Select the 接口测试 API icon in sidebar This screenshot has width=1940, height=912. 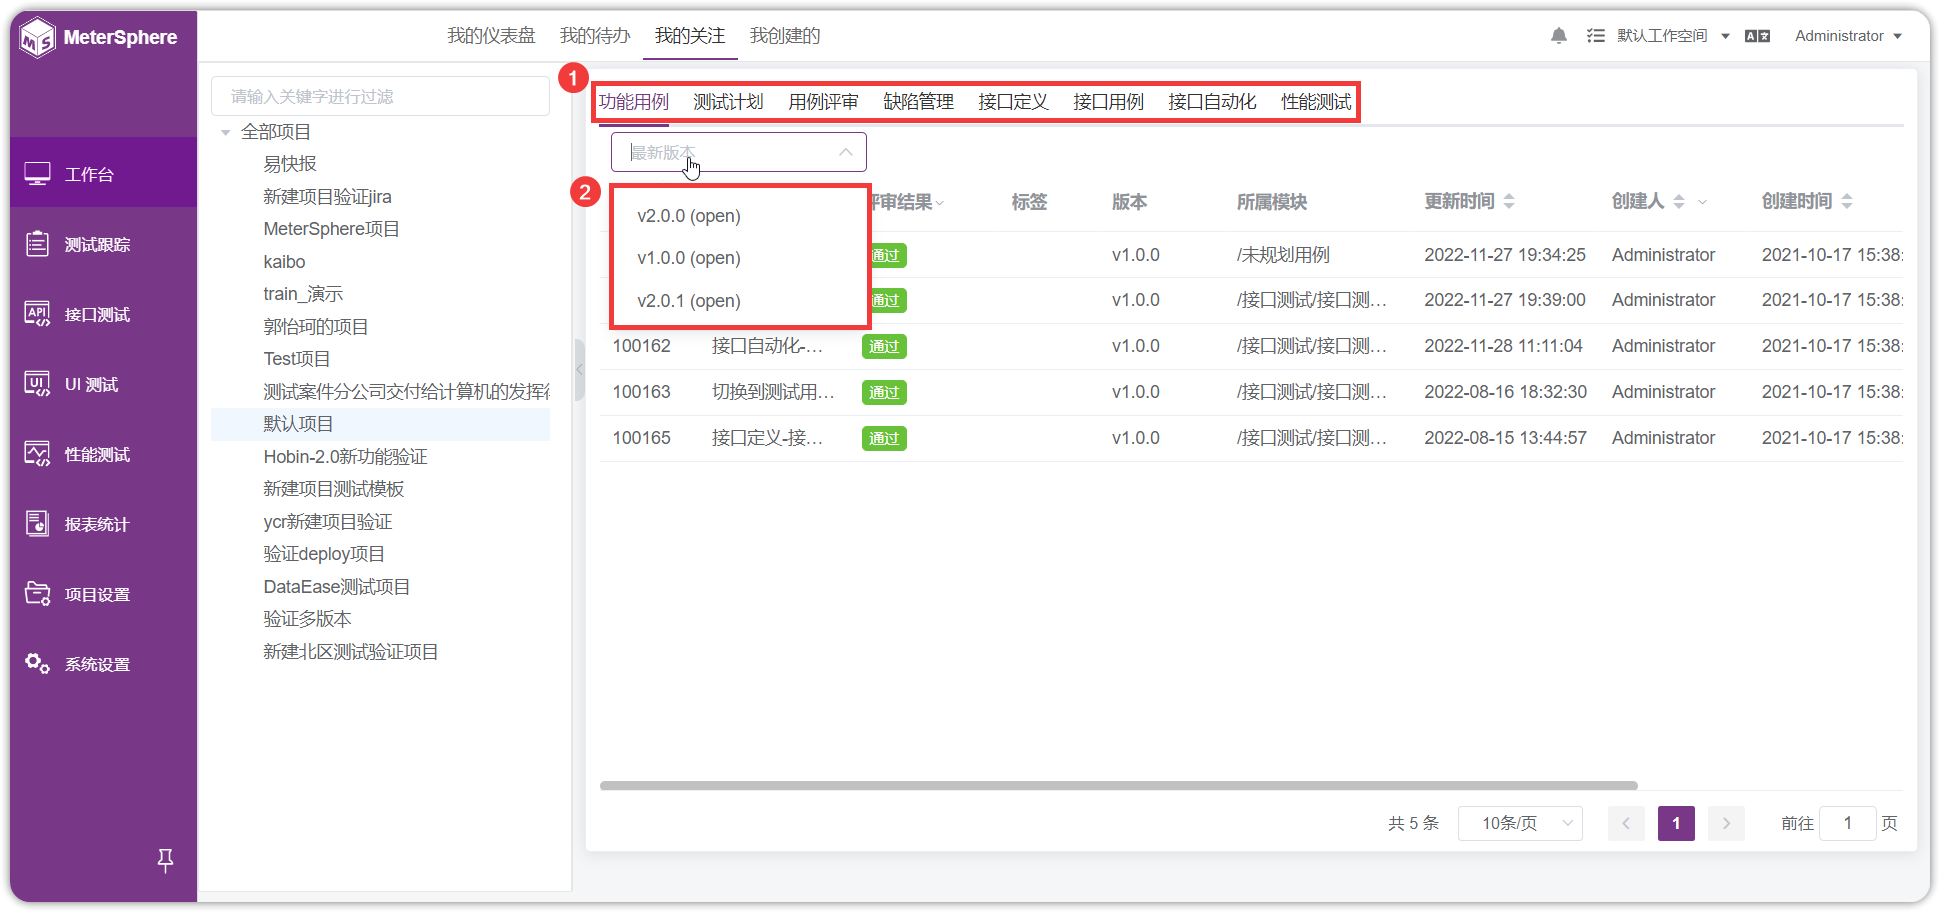coord(96,313)
